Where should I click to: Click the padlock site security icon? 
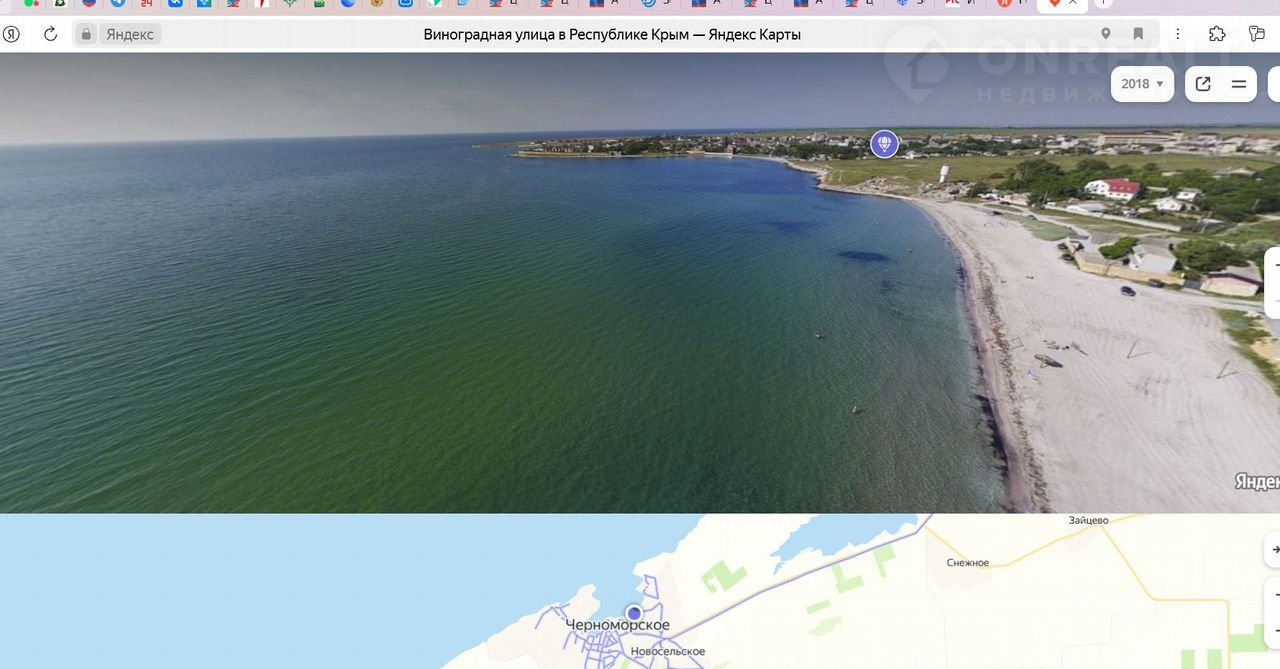(86, 34)
